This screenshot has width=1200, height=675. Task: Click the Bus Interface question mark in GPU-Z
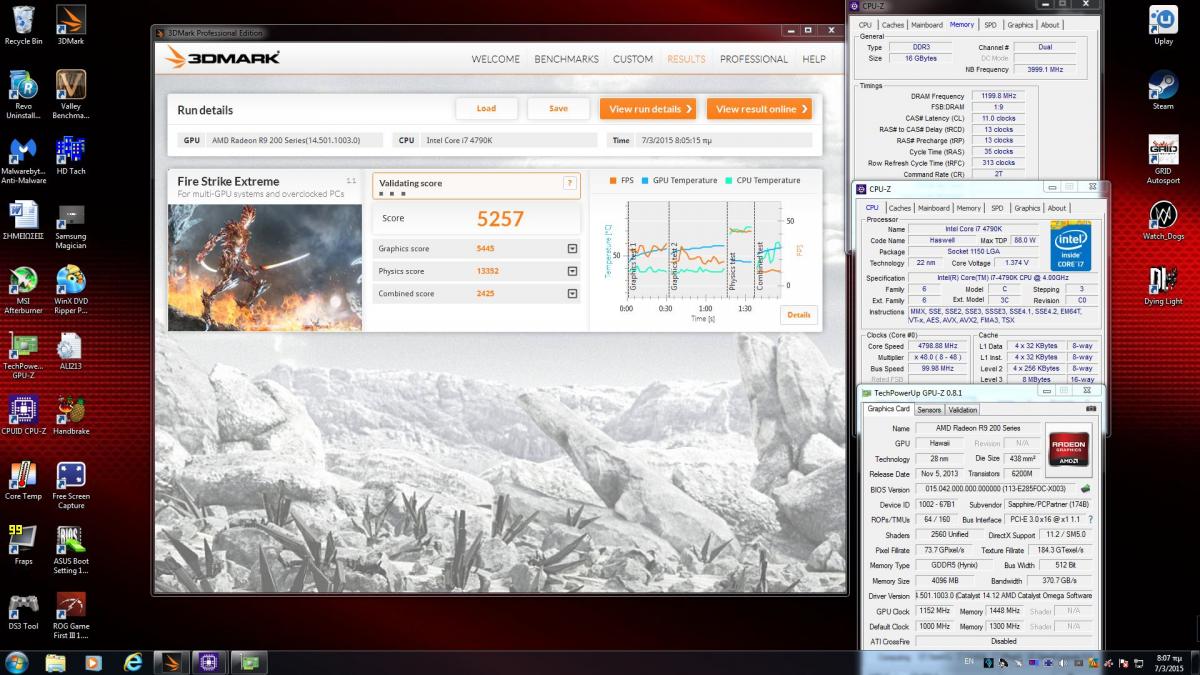point(1090,520)
